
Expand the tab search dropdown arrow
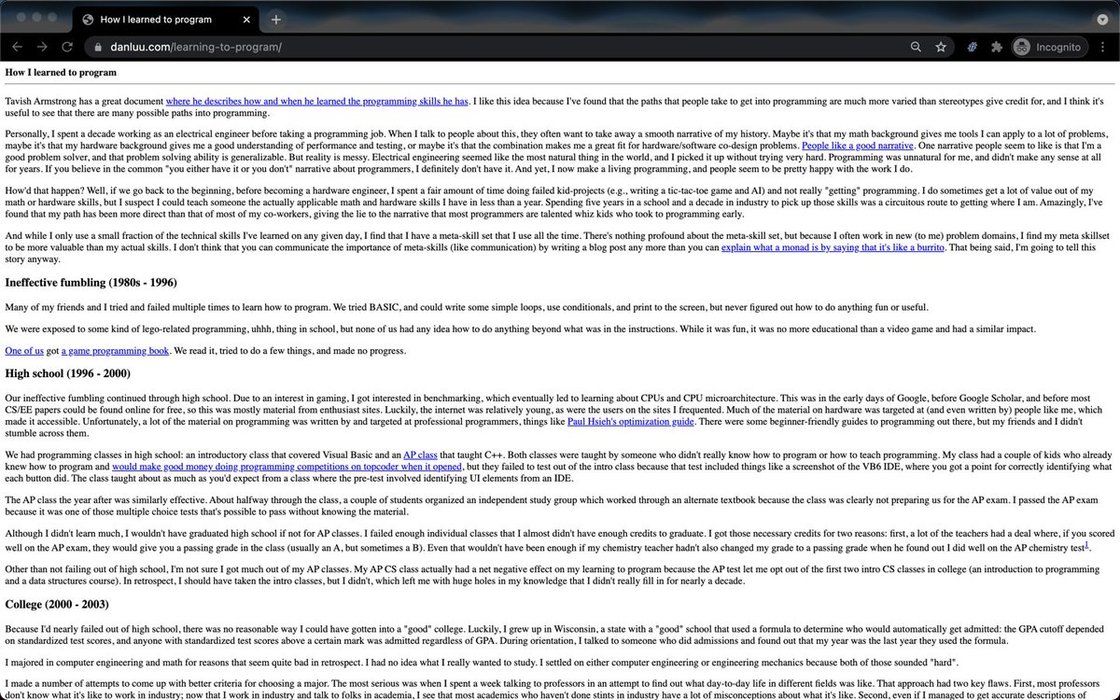tap(1102, 19)
